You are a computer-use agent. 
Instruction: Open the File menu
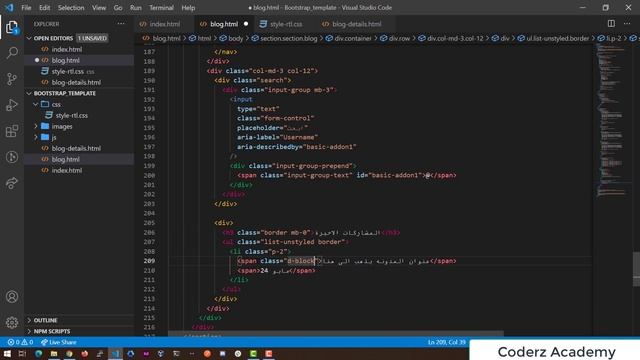[x=26, y=8]
